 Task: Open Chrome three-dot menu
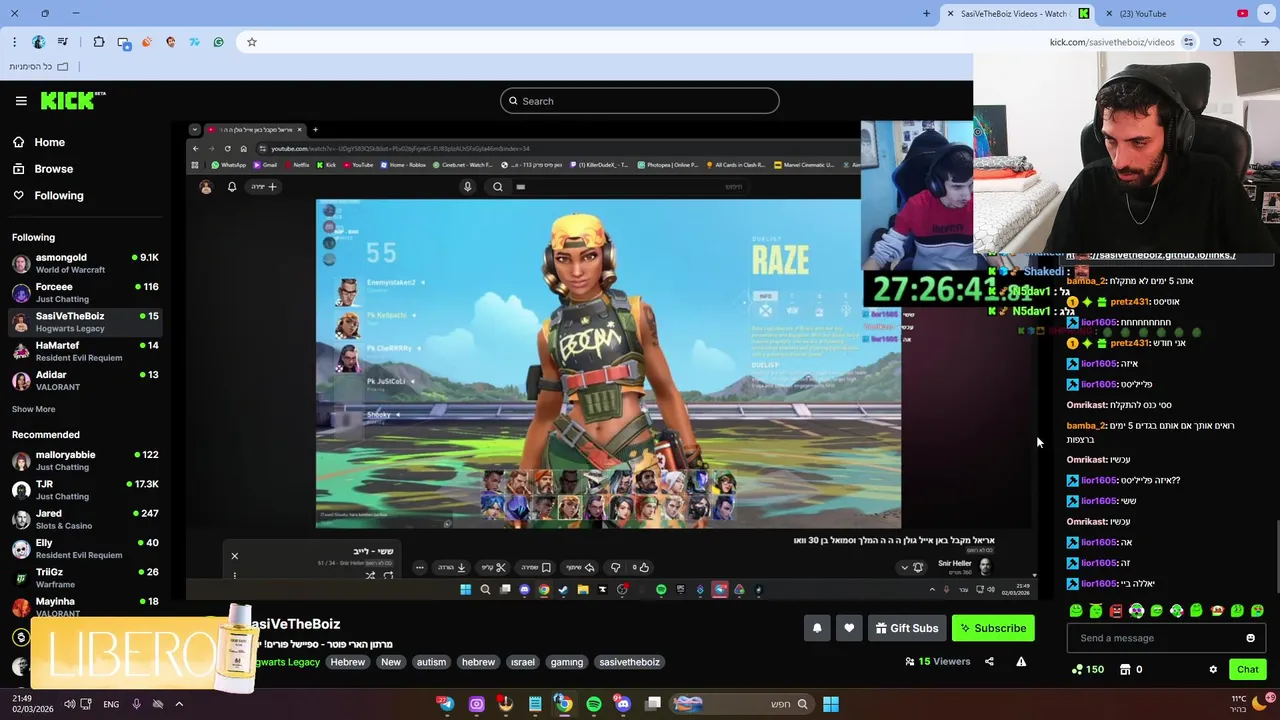14,42
